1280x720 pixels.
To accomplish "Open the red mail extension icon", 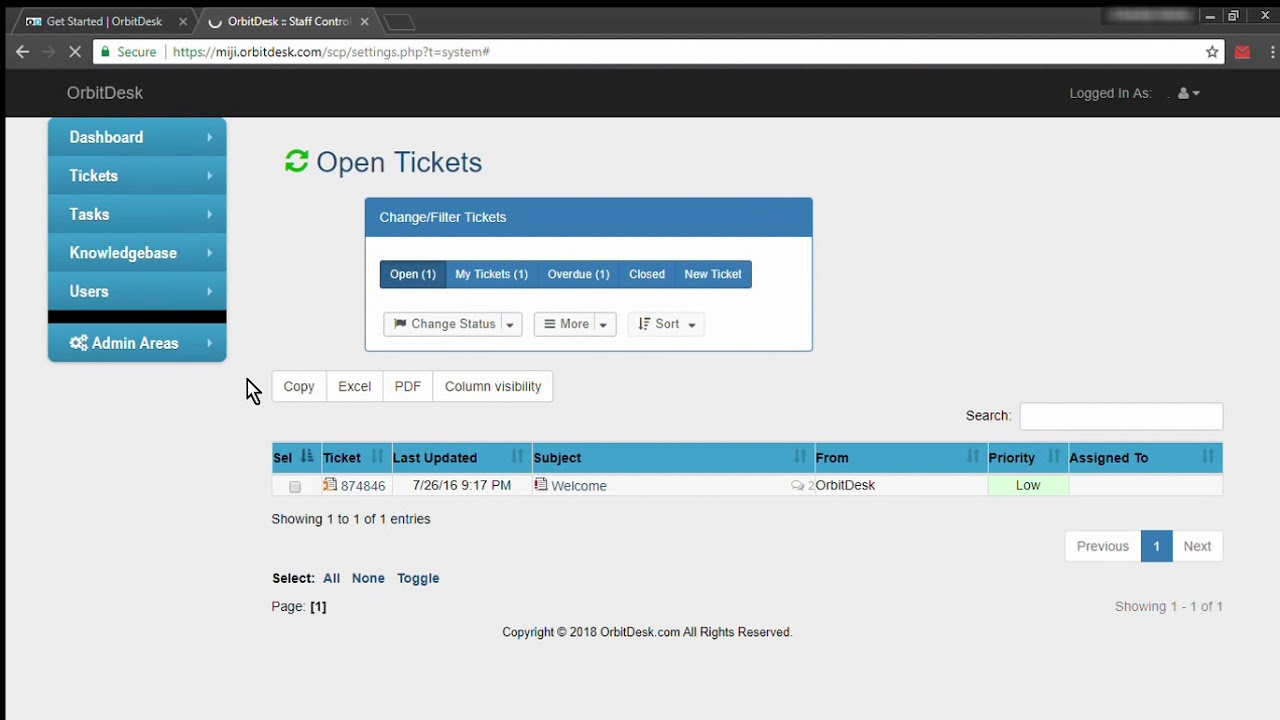I will coord(1242,52).
